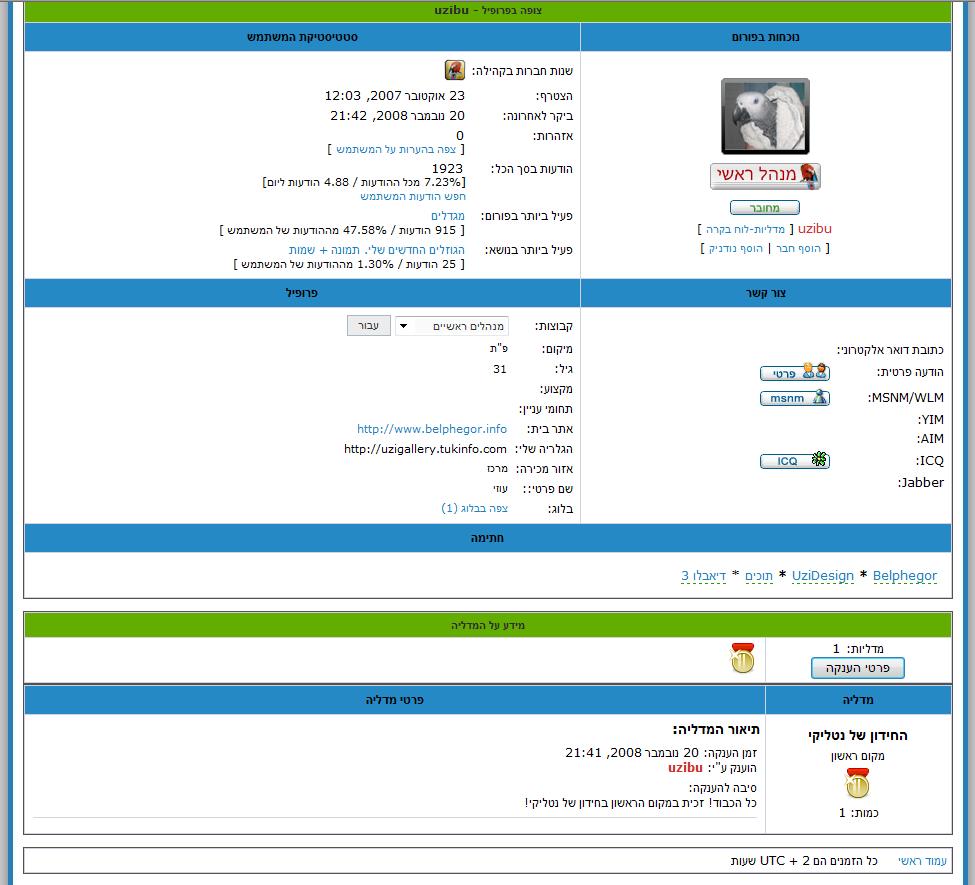
Task: Click the 'מנהל ראשי' rank badge
Action: tap(765, 176)
